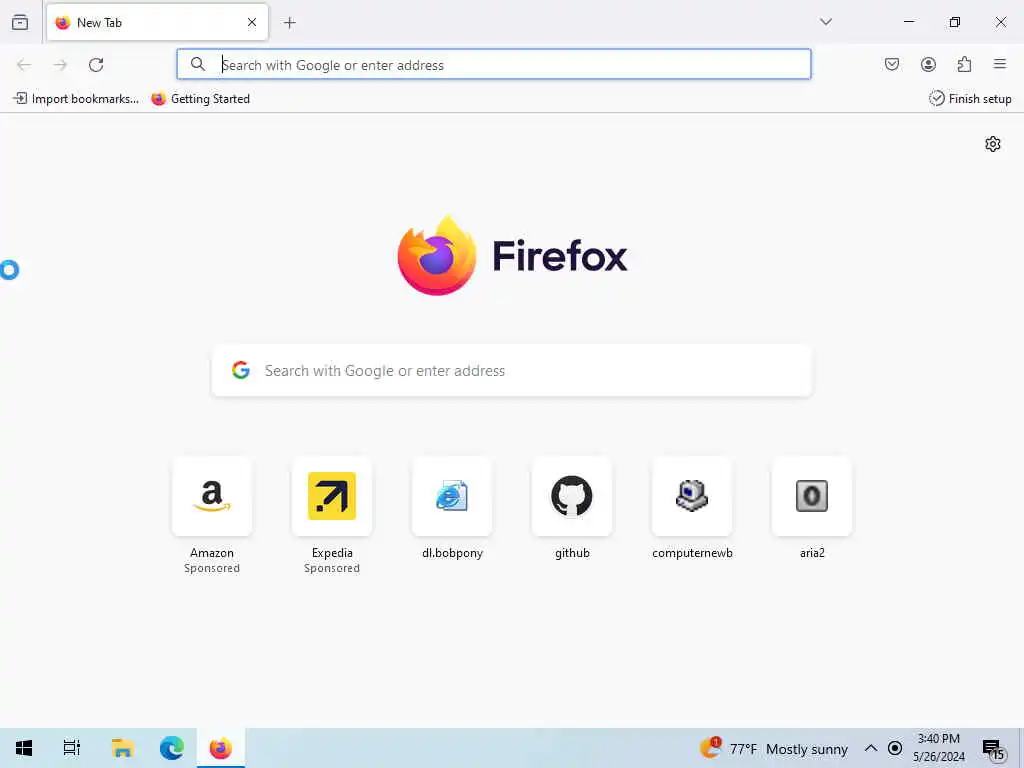Screen dimensions: 1024x768
Task: Click the page Google search box
Action: pyautogui.click(x=512, y=370)
